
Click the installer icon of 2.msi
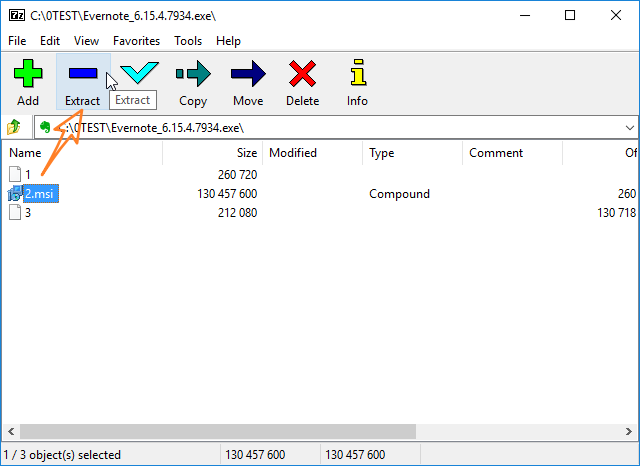pos(15,193)
